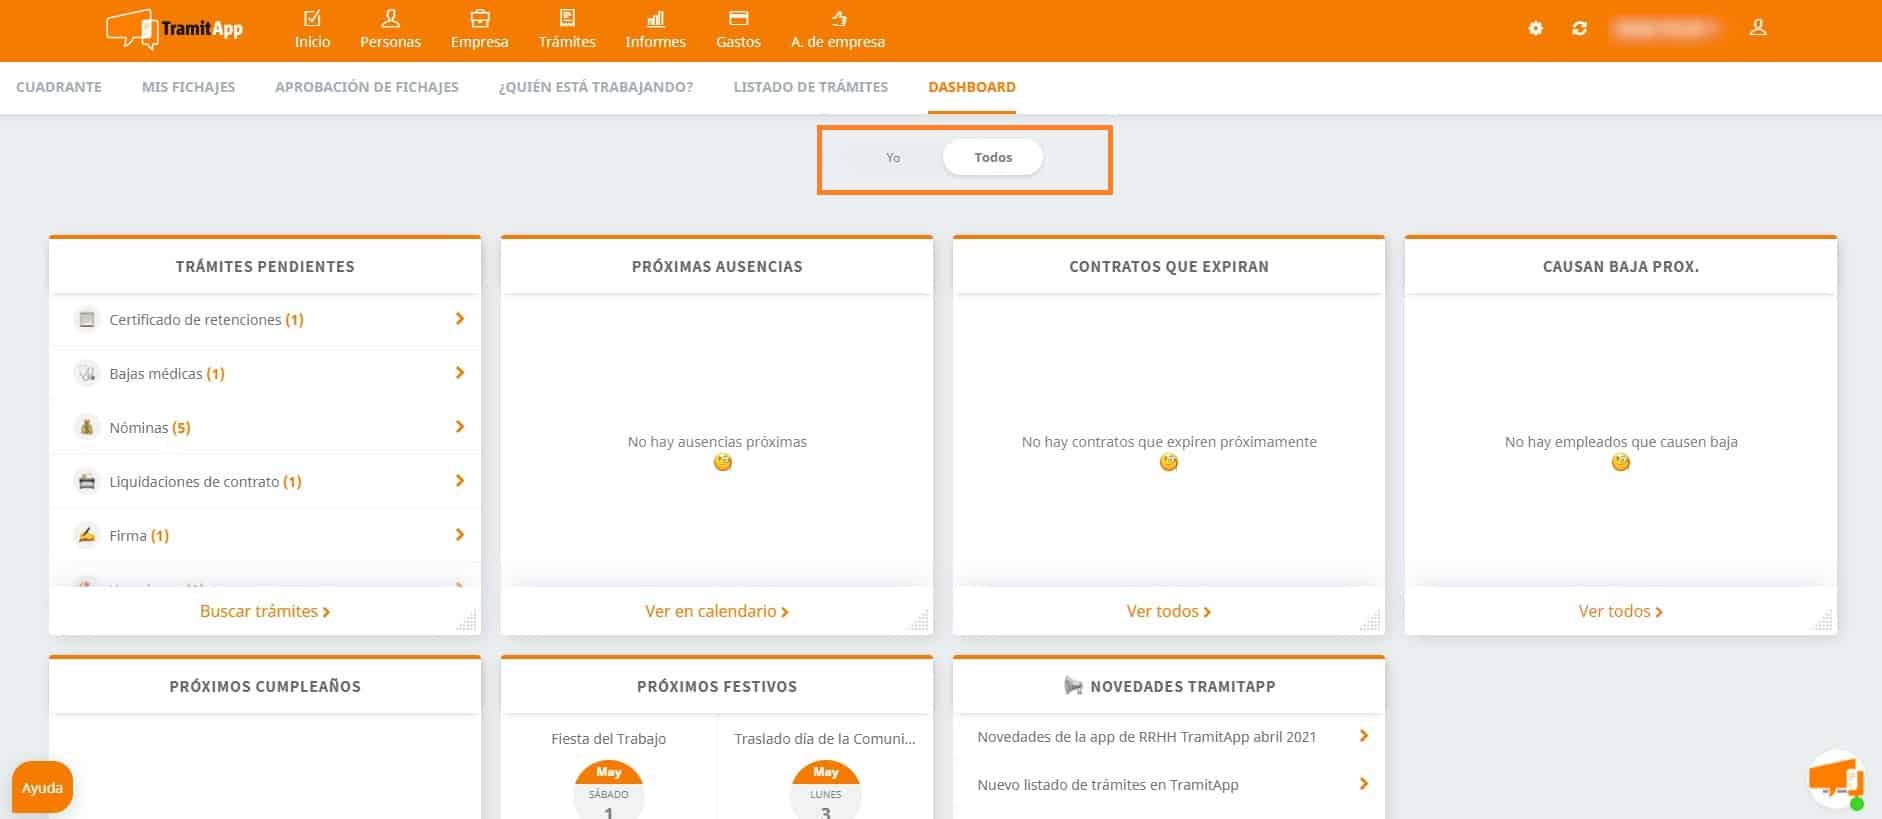This screenshot has width=1882, height=819.
Task: Click resize handle of Causan baja card
Action: [x=1823, y=621]
